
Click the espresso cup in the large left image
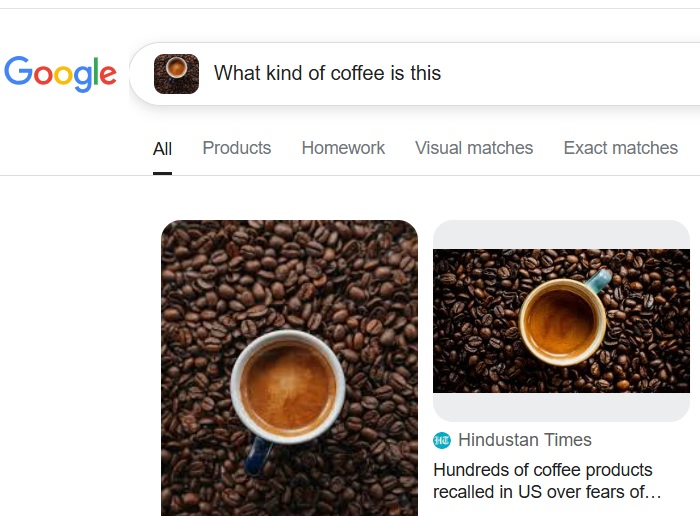(288, 386)
